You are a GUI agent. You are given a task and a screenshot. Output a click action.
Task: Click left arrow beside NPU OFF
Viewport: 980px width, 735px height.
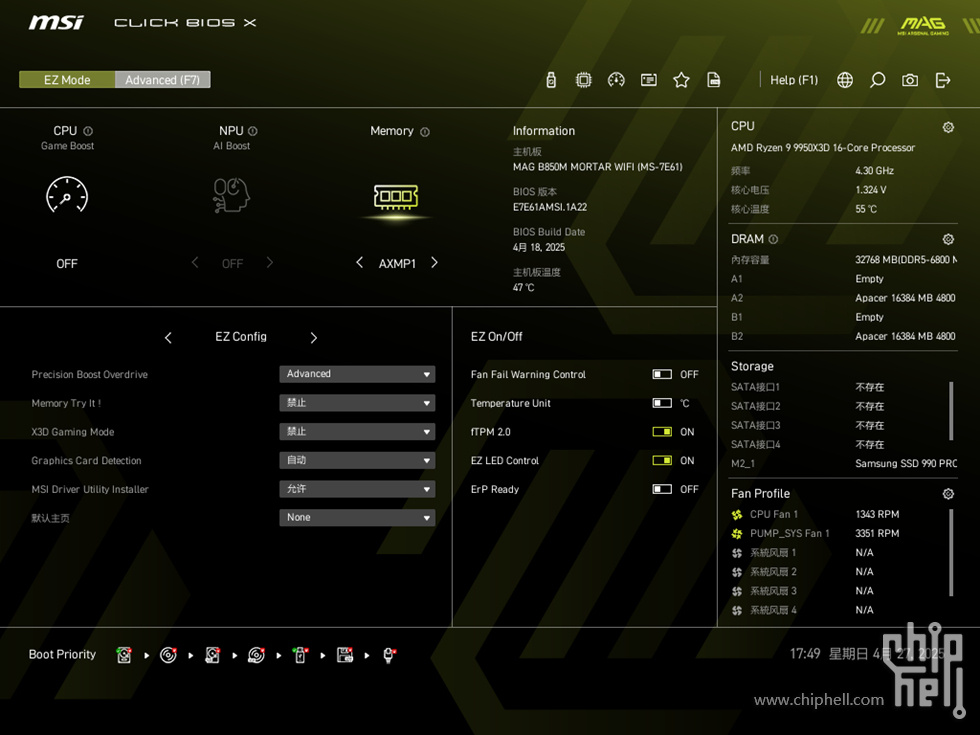pos(195,262)
